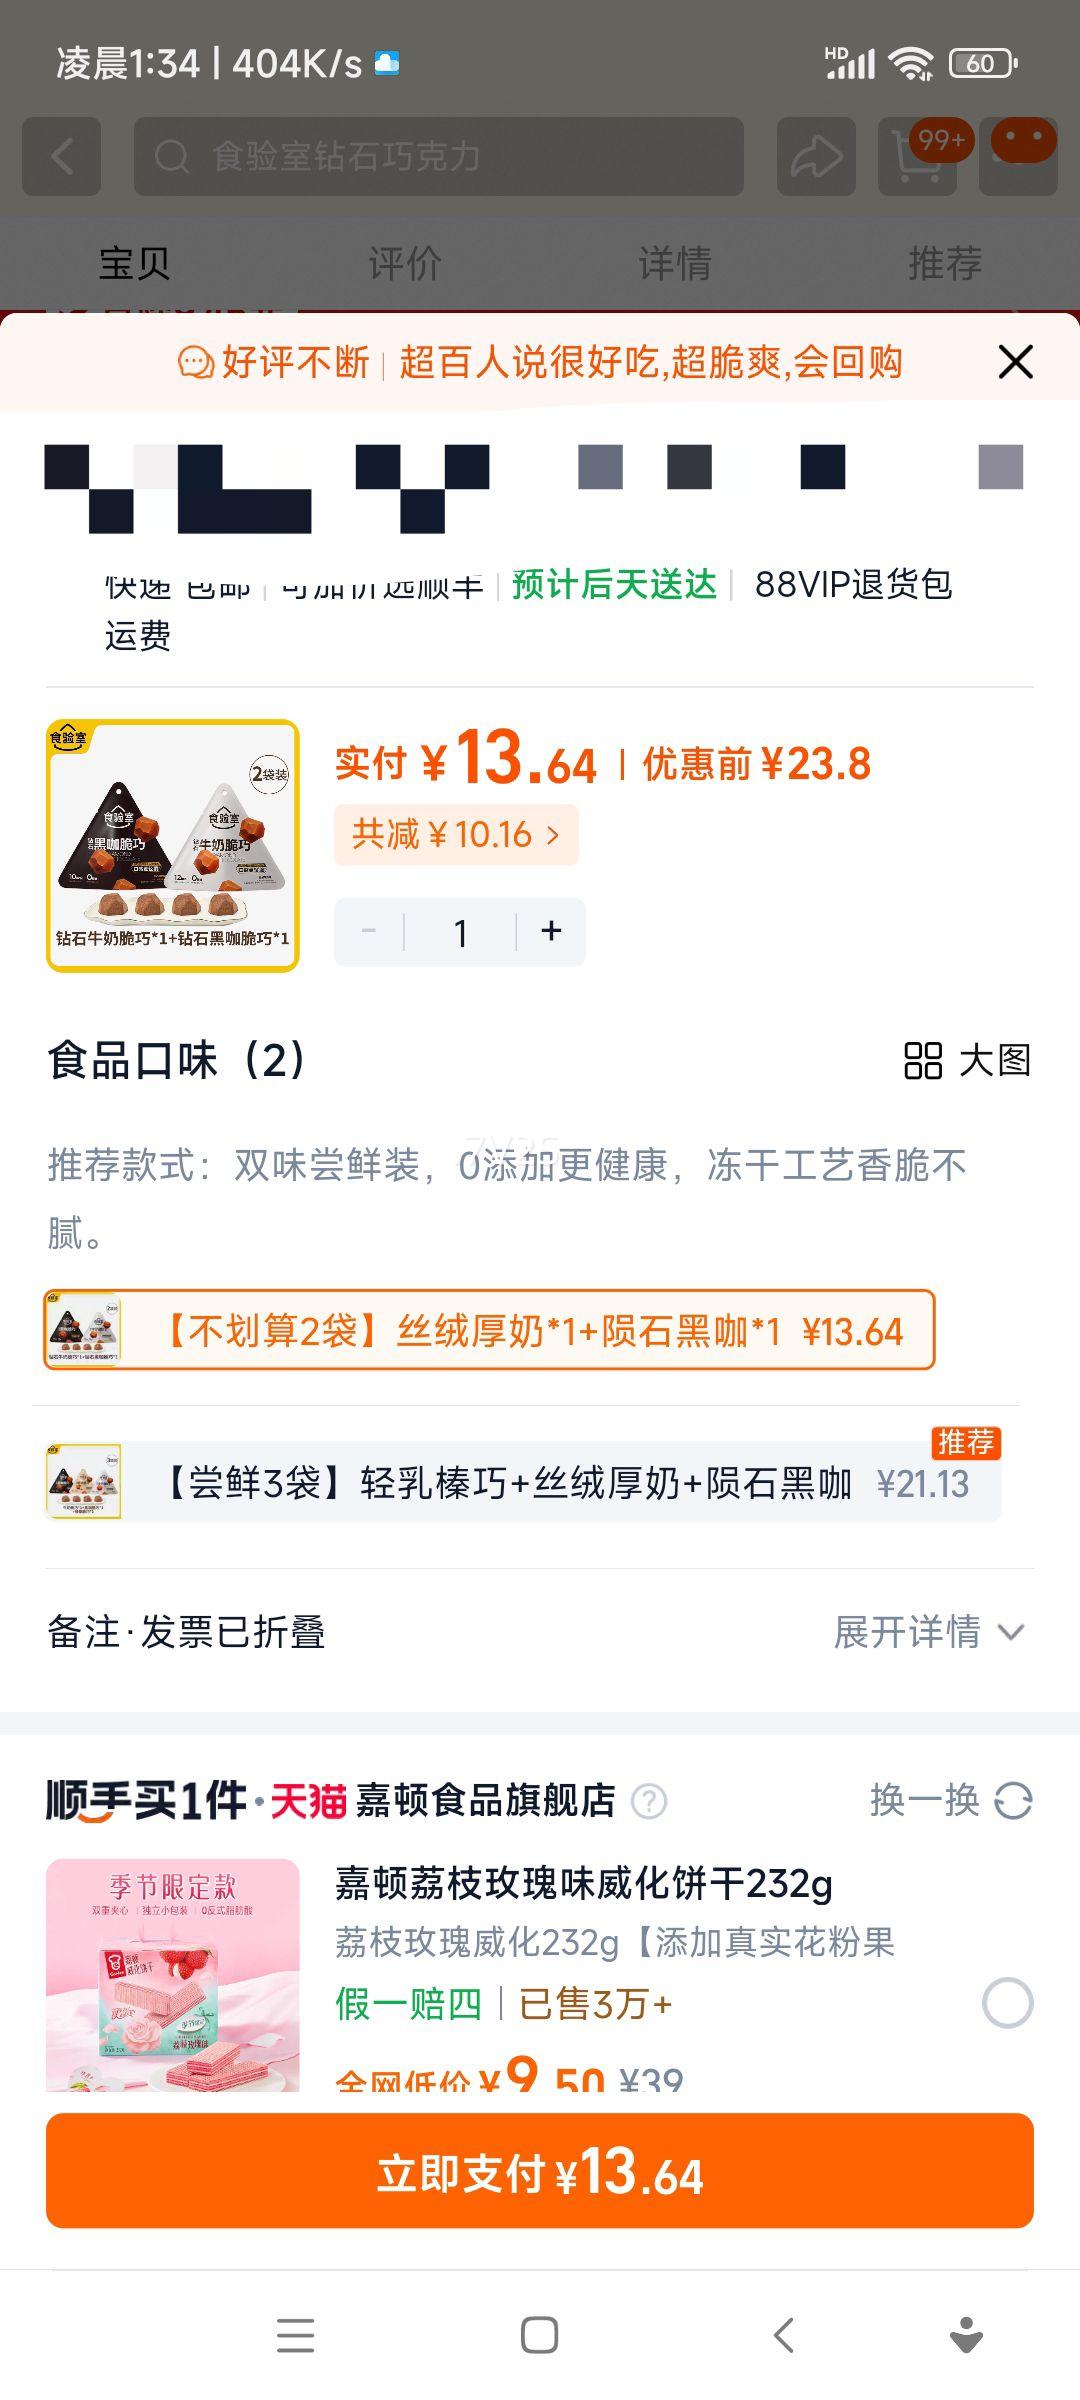Open the selected chocolate product thumbnail
This screenshot has width=1080, height=2400.
pos(173,846)
